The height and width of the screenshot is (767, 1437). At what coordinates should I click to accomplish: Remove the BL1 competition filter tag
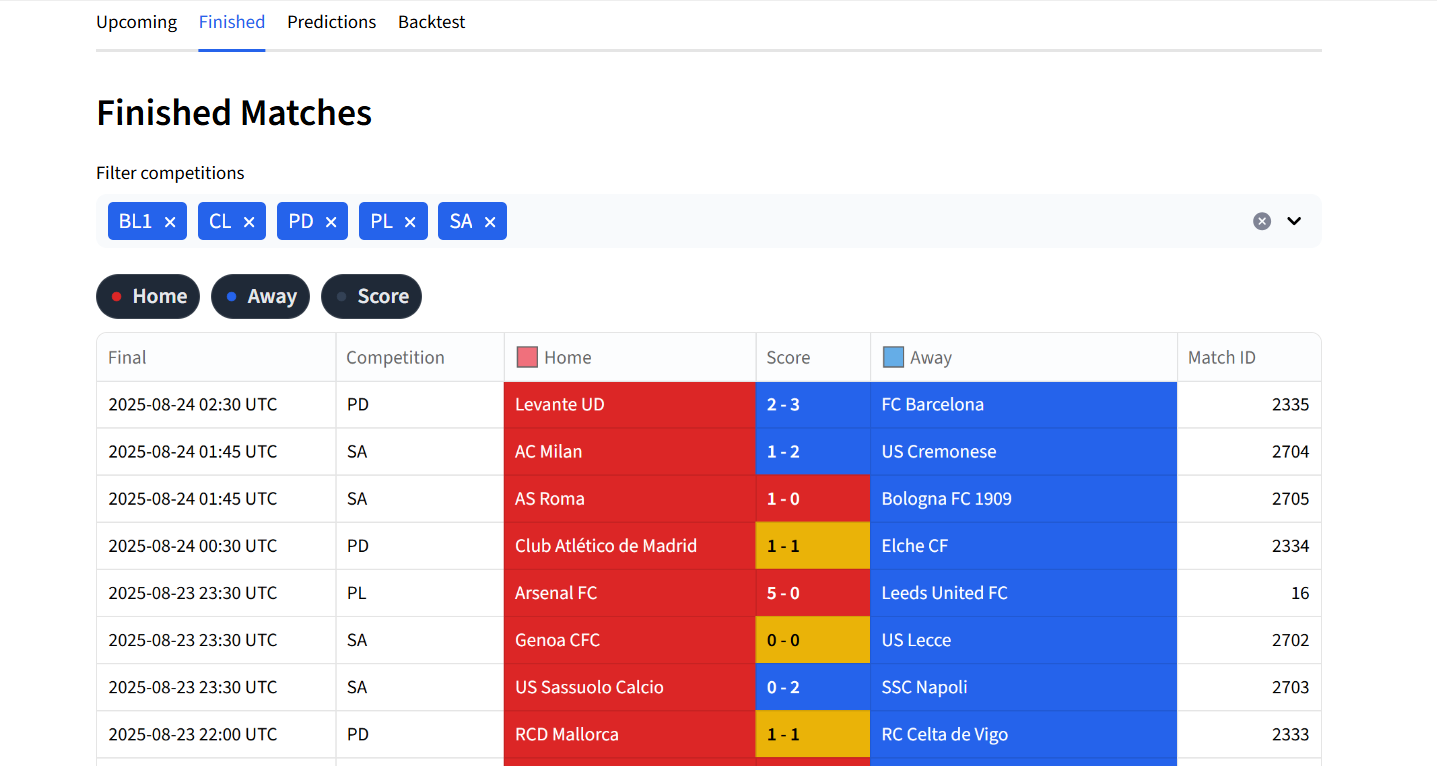[170, 222]
